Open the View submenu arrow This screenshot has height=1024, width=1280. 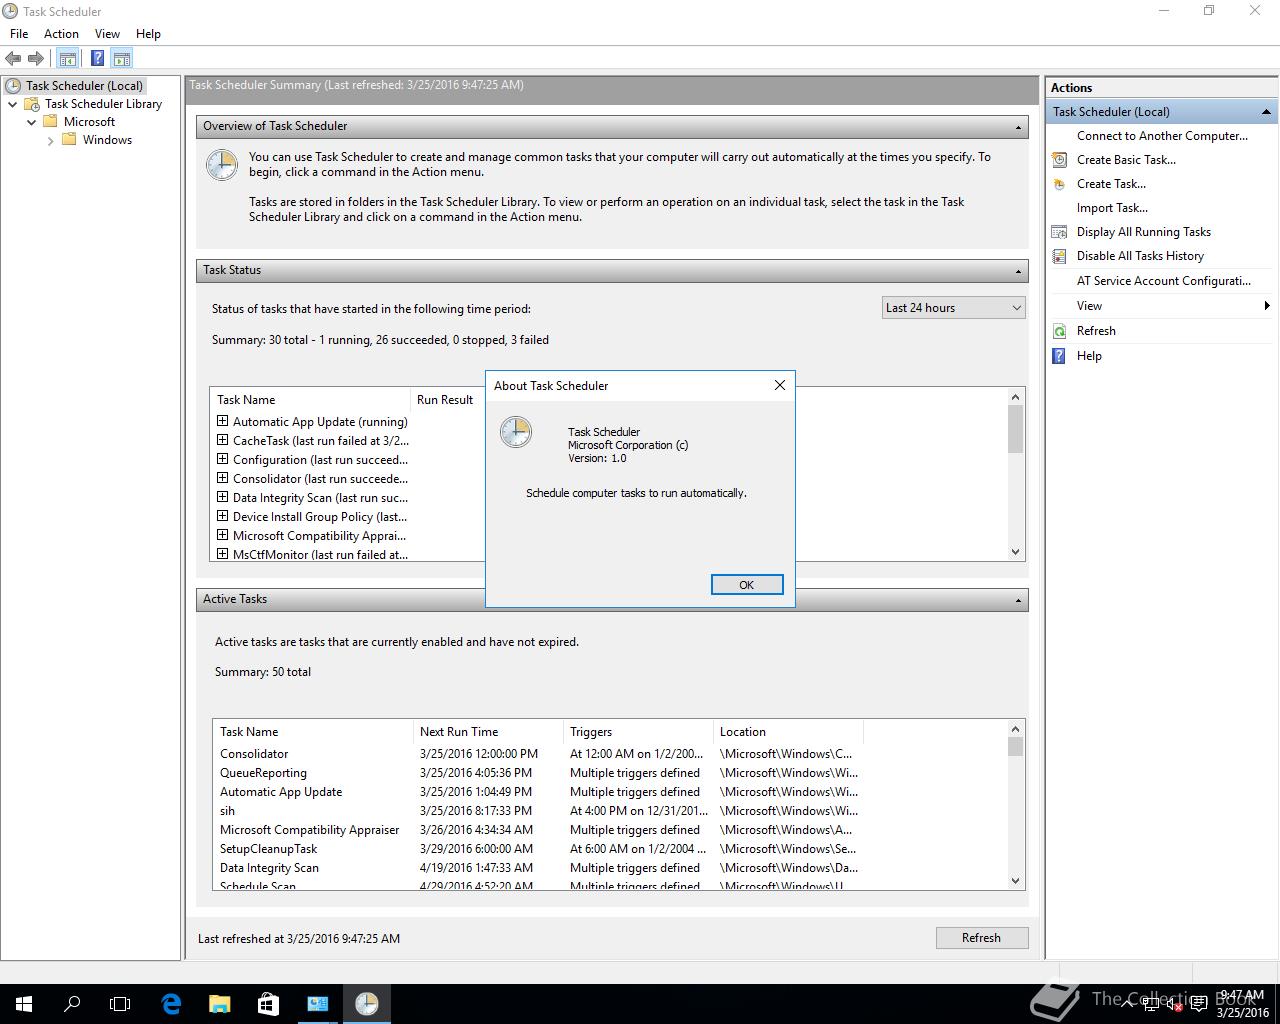(x=1267, y=306)
